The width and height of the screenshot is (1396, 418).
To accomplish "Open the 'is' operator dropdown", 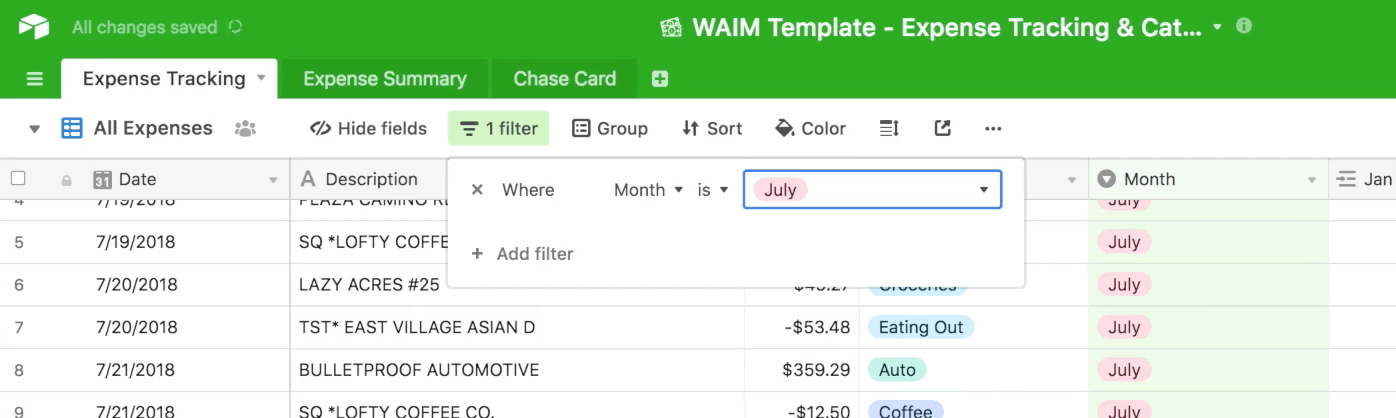I will (x=713, y=190).
